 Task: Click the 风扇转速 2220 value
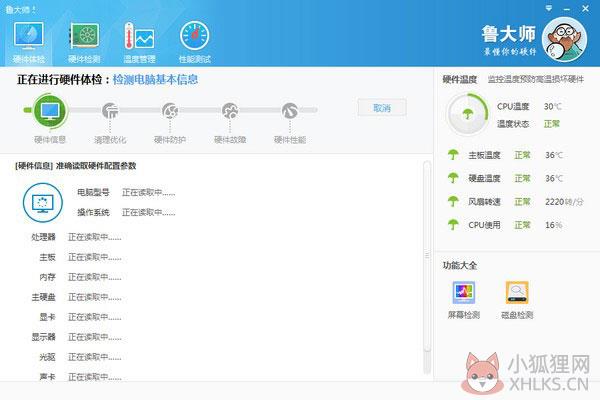[x=564, y=202]
